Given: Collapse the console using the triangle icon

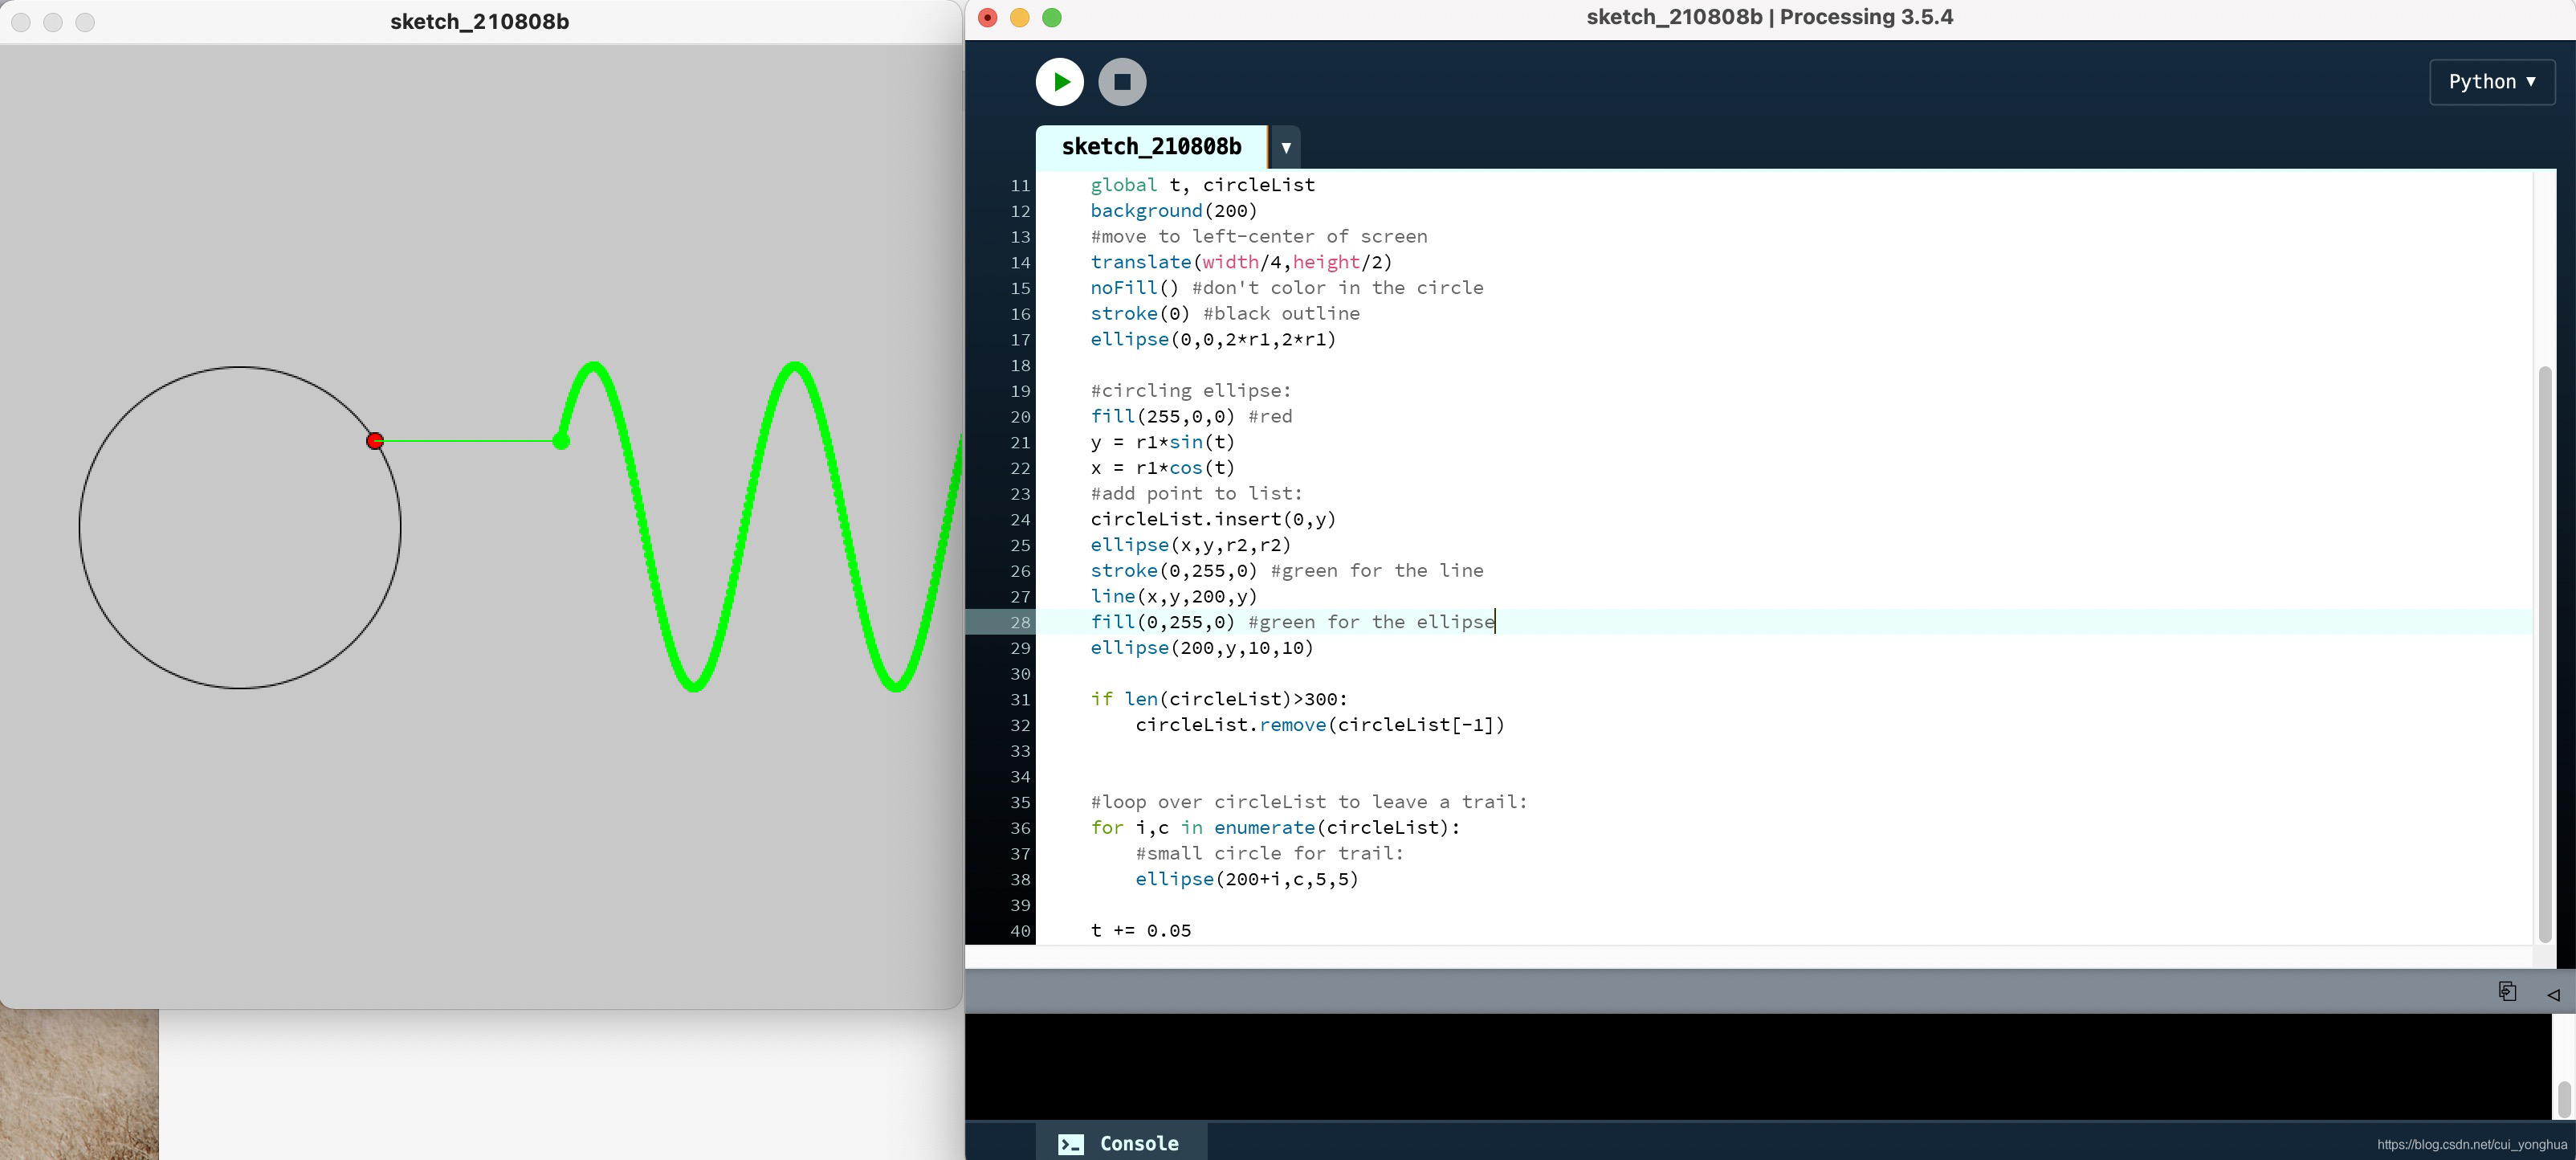Looking at the screenshot, I should (x=2553, y=994).
